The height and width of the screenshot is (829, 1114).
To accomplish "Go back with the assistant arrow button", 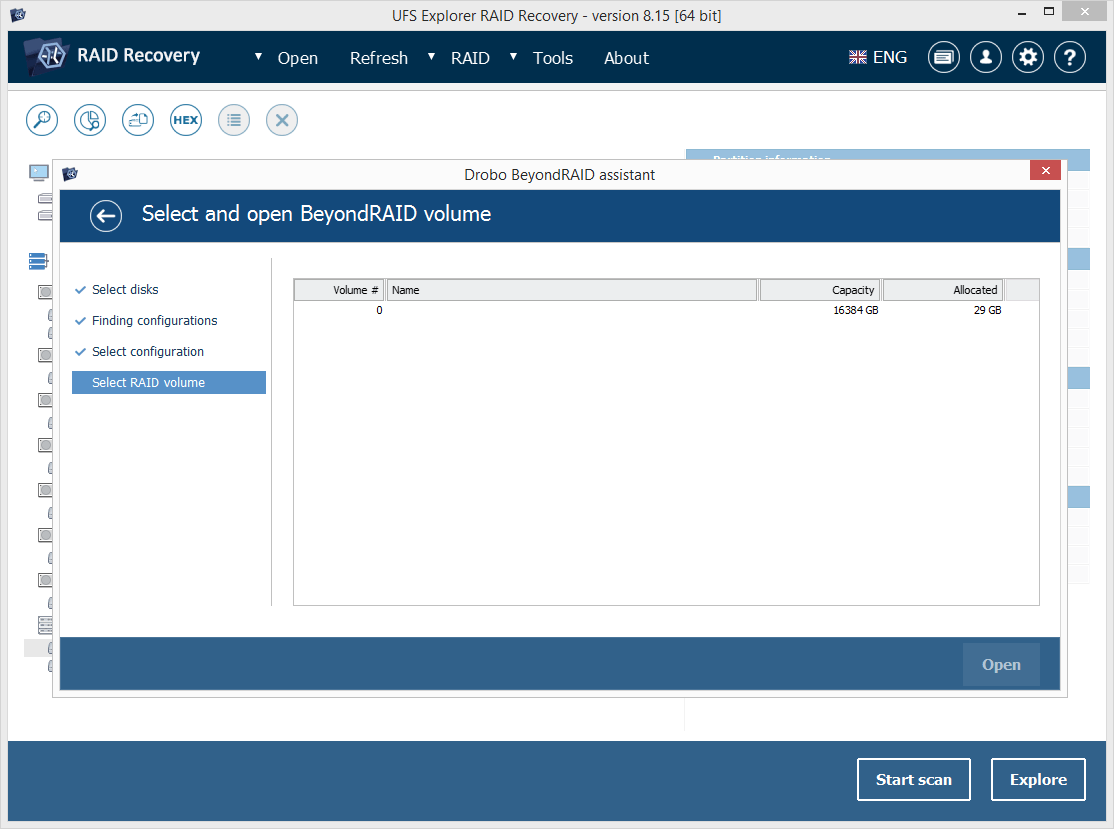I will 106,216.
